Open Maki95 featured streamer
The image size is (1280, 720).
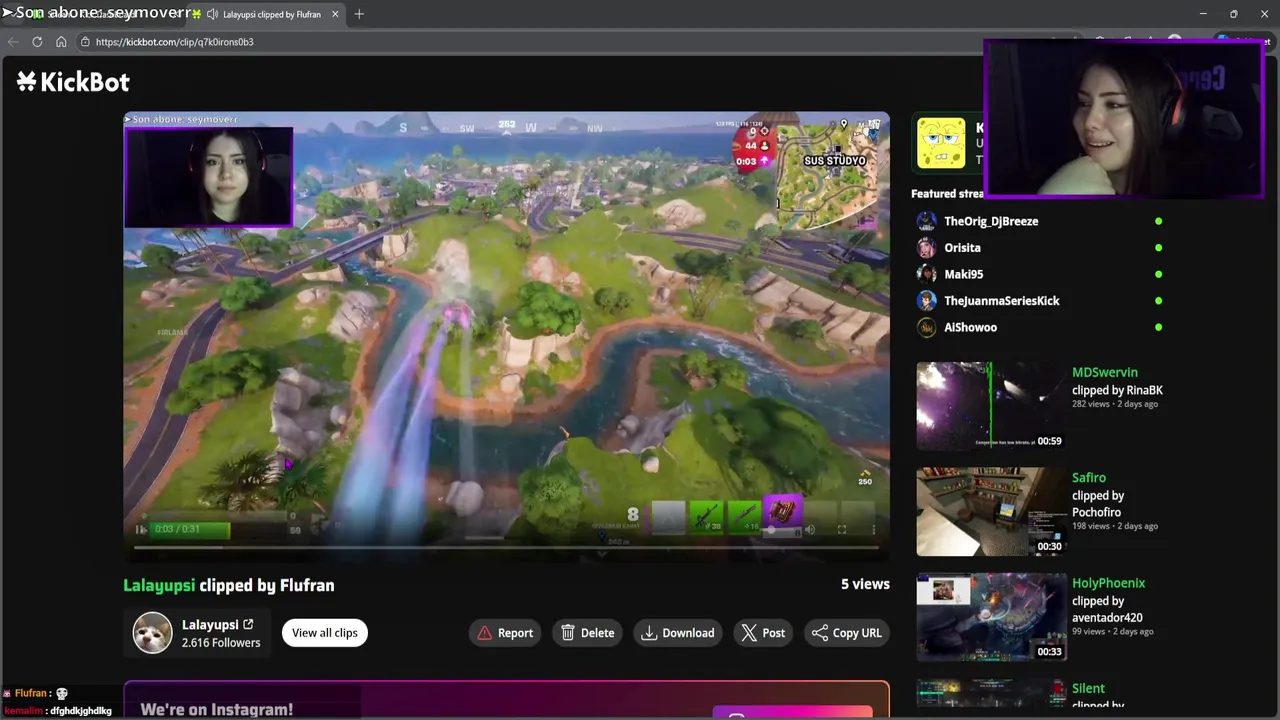pyautogui.click(x=963, y=274)
